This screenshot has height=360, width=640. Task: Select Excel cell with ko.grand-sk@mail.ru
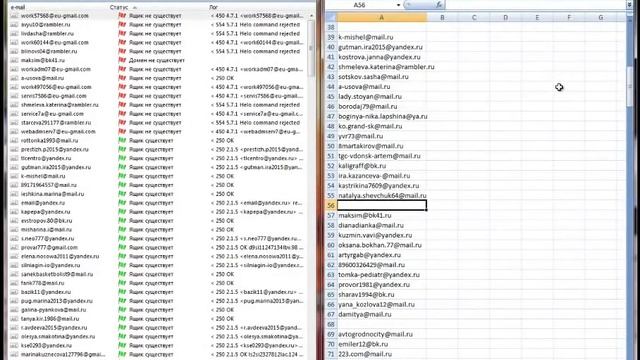382,126
